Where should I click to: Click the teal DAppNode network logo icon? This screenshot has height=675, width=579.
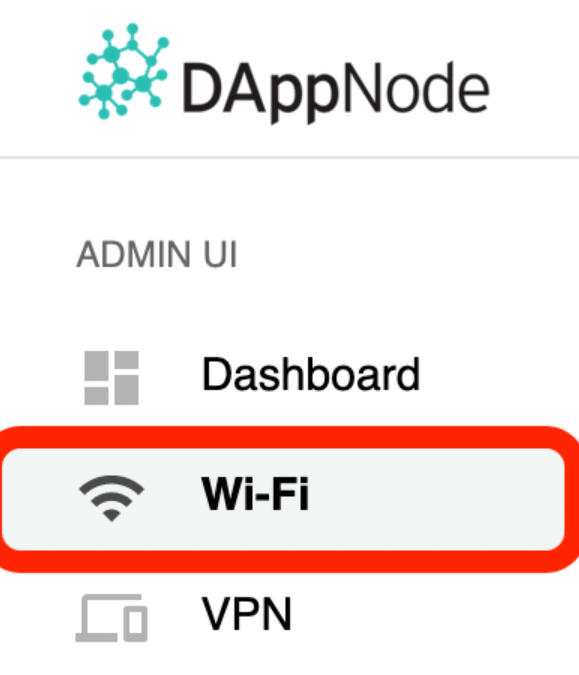pos(124,71)
